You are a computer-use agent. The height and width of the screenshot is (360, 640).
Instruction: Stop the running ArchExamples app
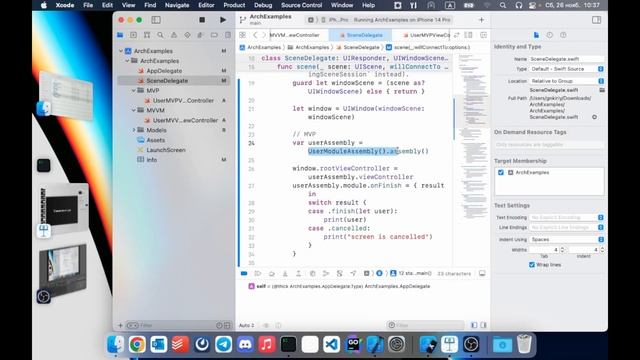coord(202,20)
